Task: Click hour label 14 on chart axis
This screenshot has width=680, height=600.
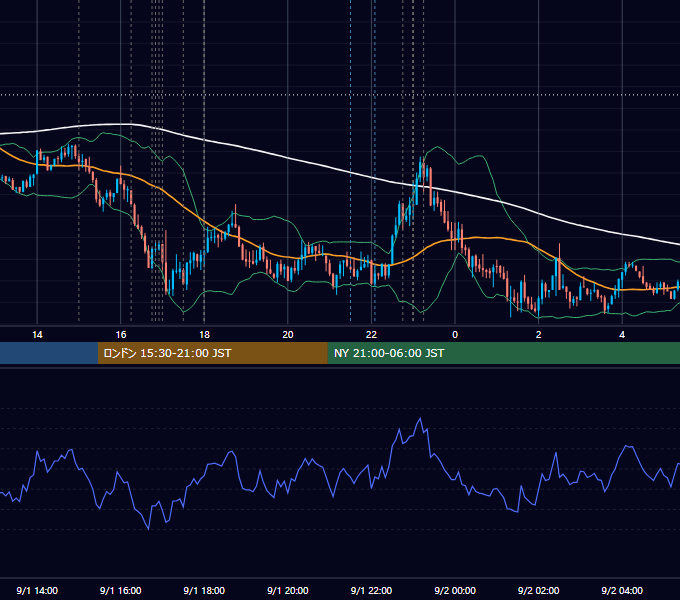Action: 37,335
